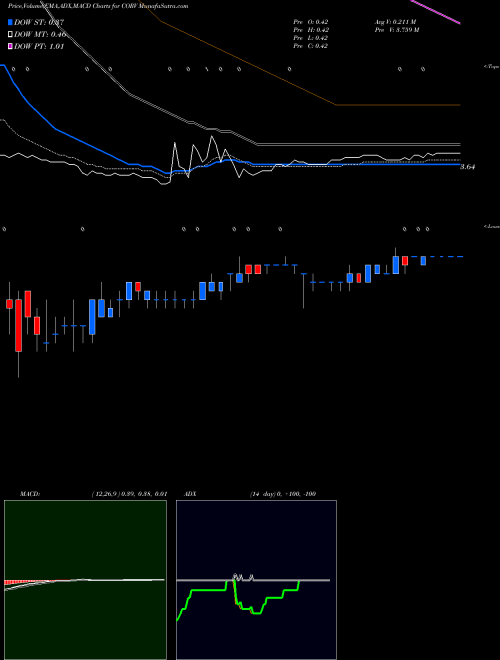Click the 'Pre L: 0.42' low value

311,38
